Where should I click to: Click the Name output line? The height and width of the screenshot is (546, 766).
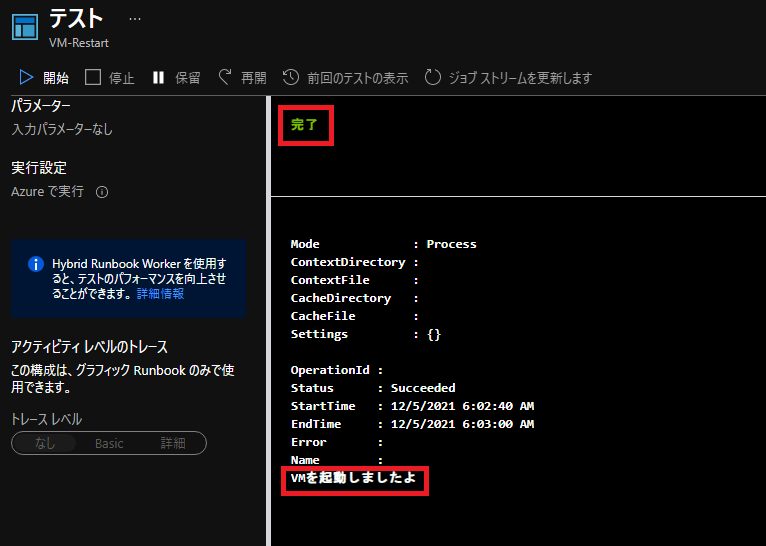tap(337, 461)
